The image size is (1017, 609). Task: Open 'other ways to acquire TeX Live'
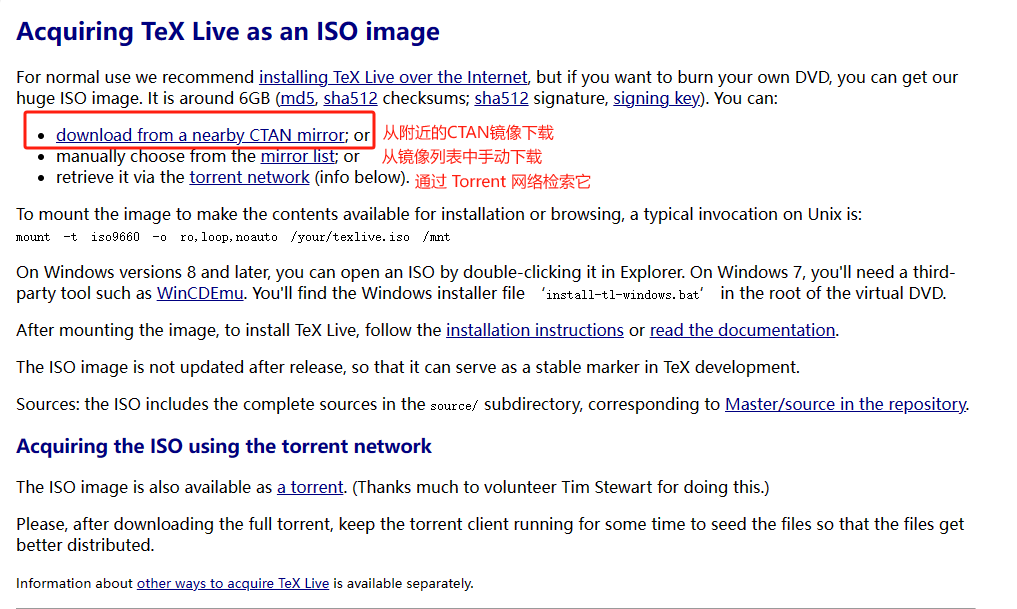tap(233, 583)
